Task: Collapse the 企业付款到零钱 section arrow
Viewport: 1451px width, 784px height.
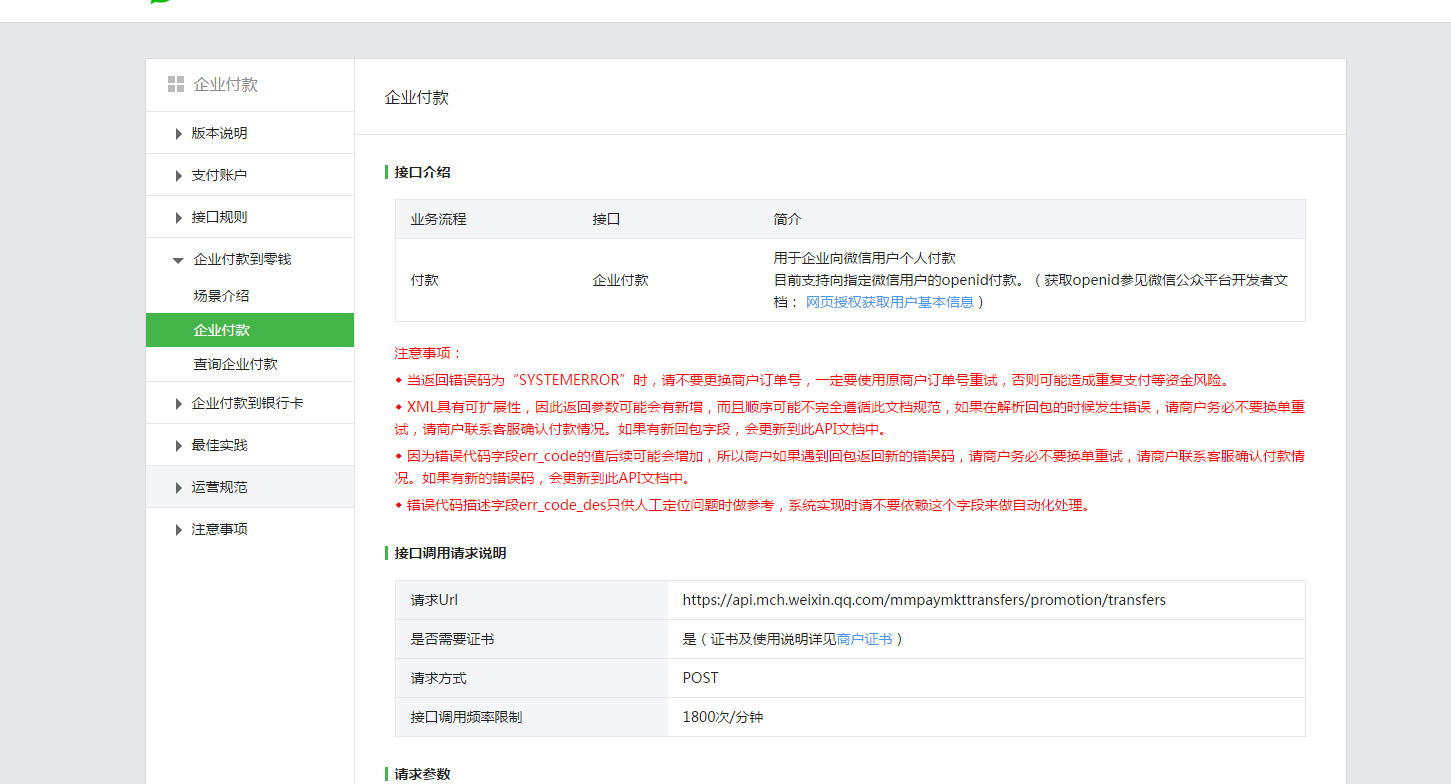Action: [x=178, y=259]
